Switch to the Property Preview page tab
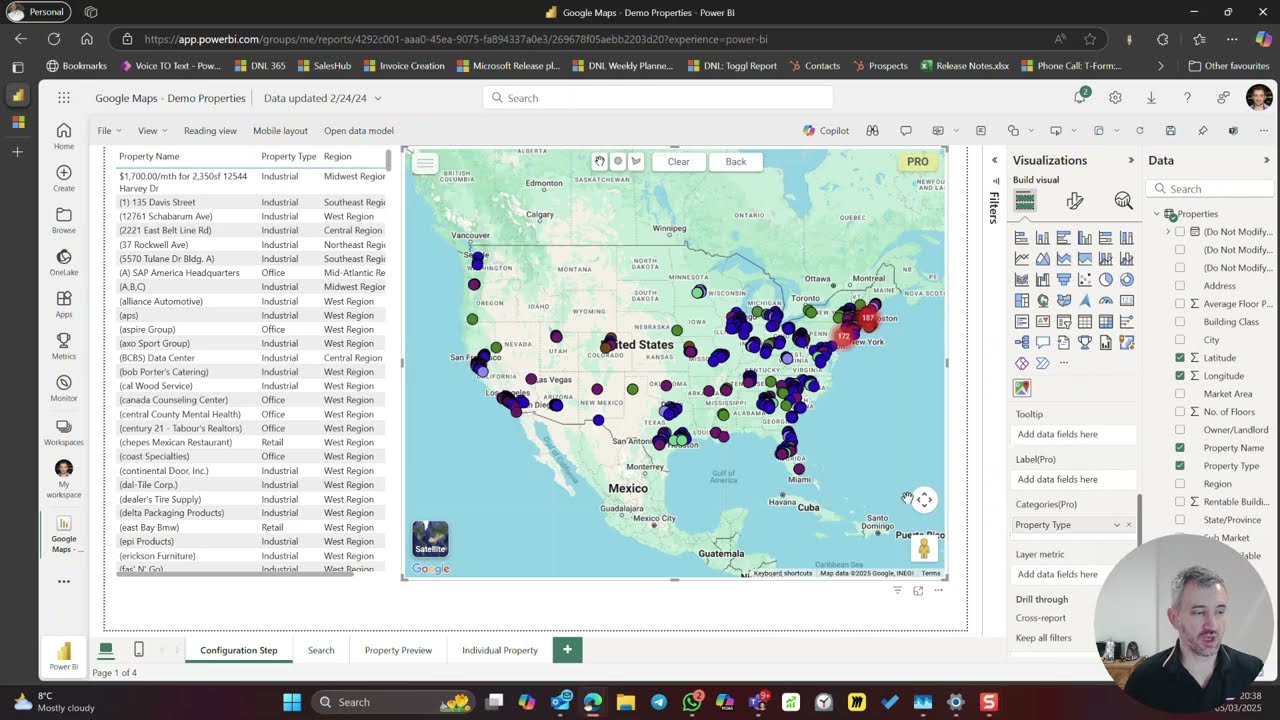 pyautogui.click(x=398, y=650)
